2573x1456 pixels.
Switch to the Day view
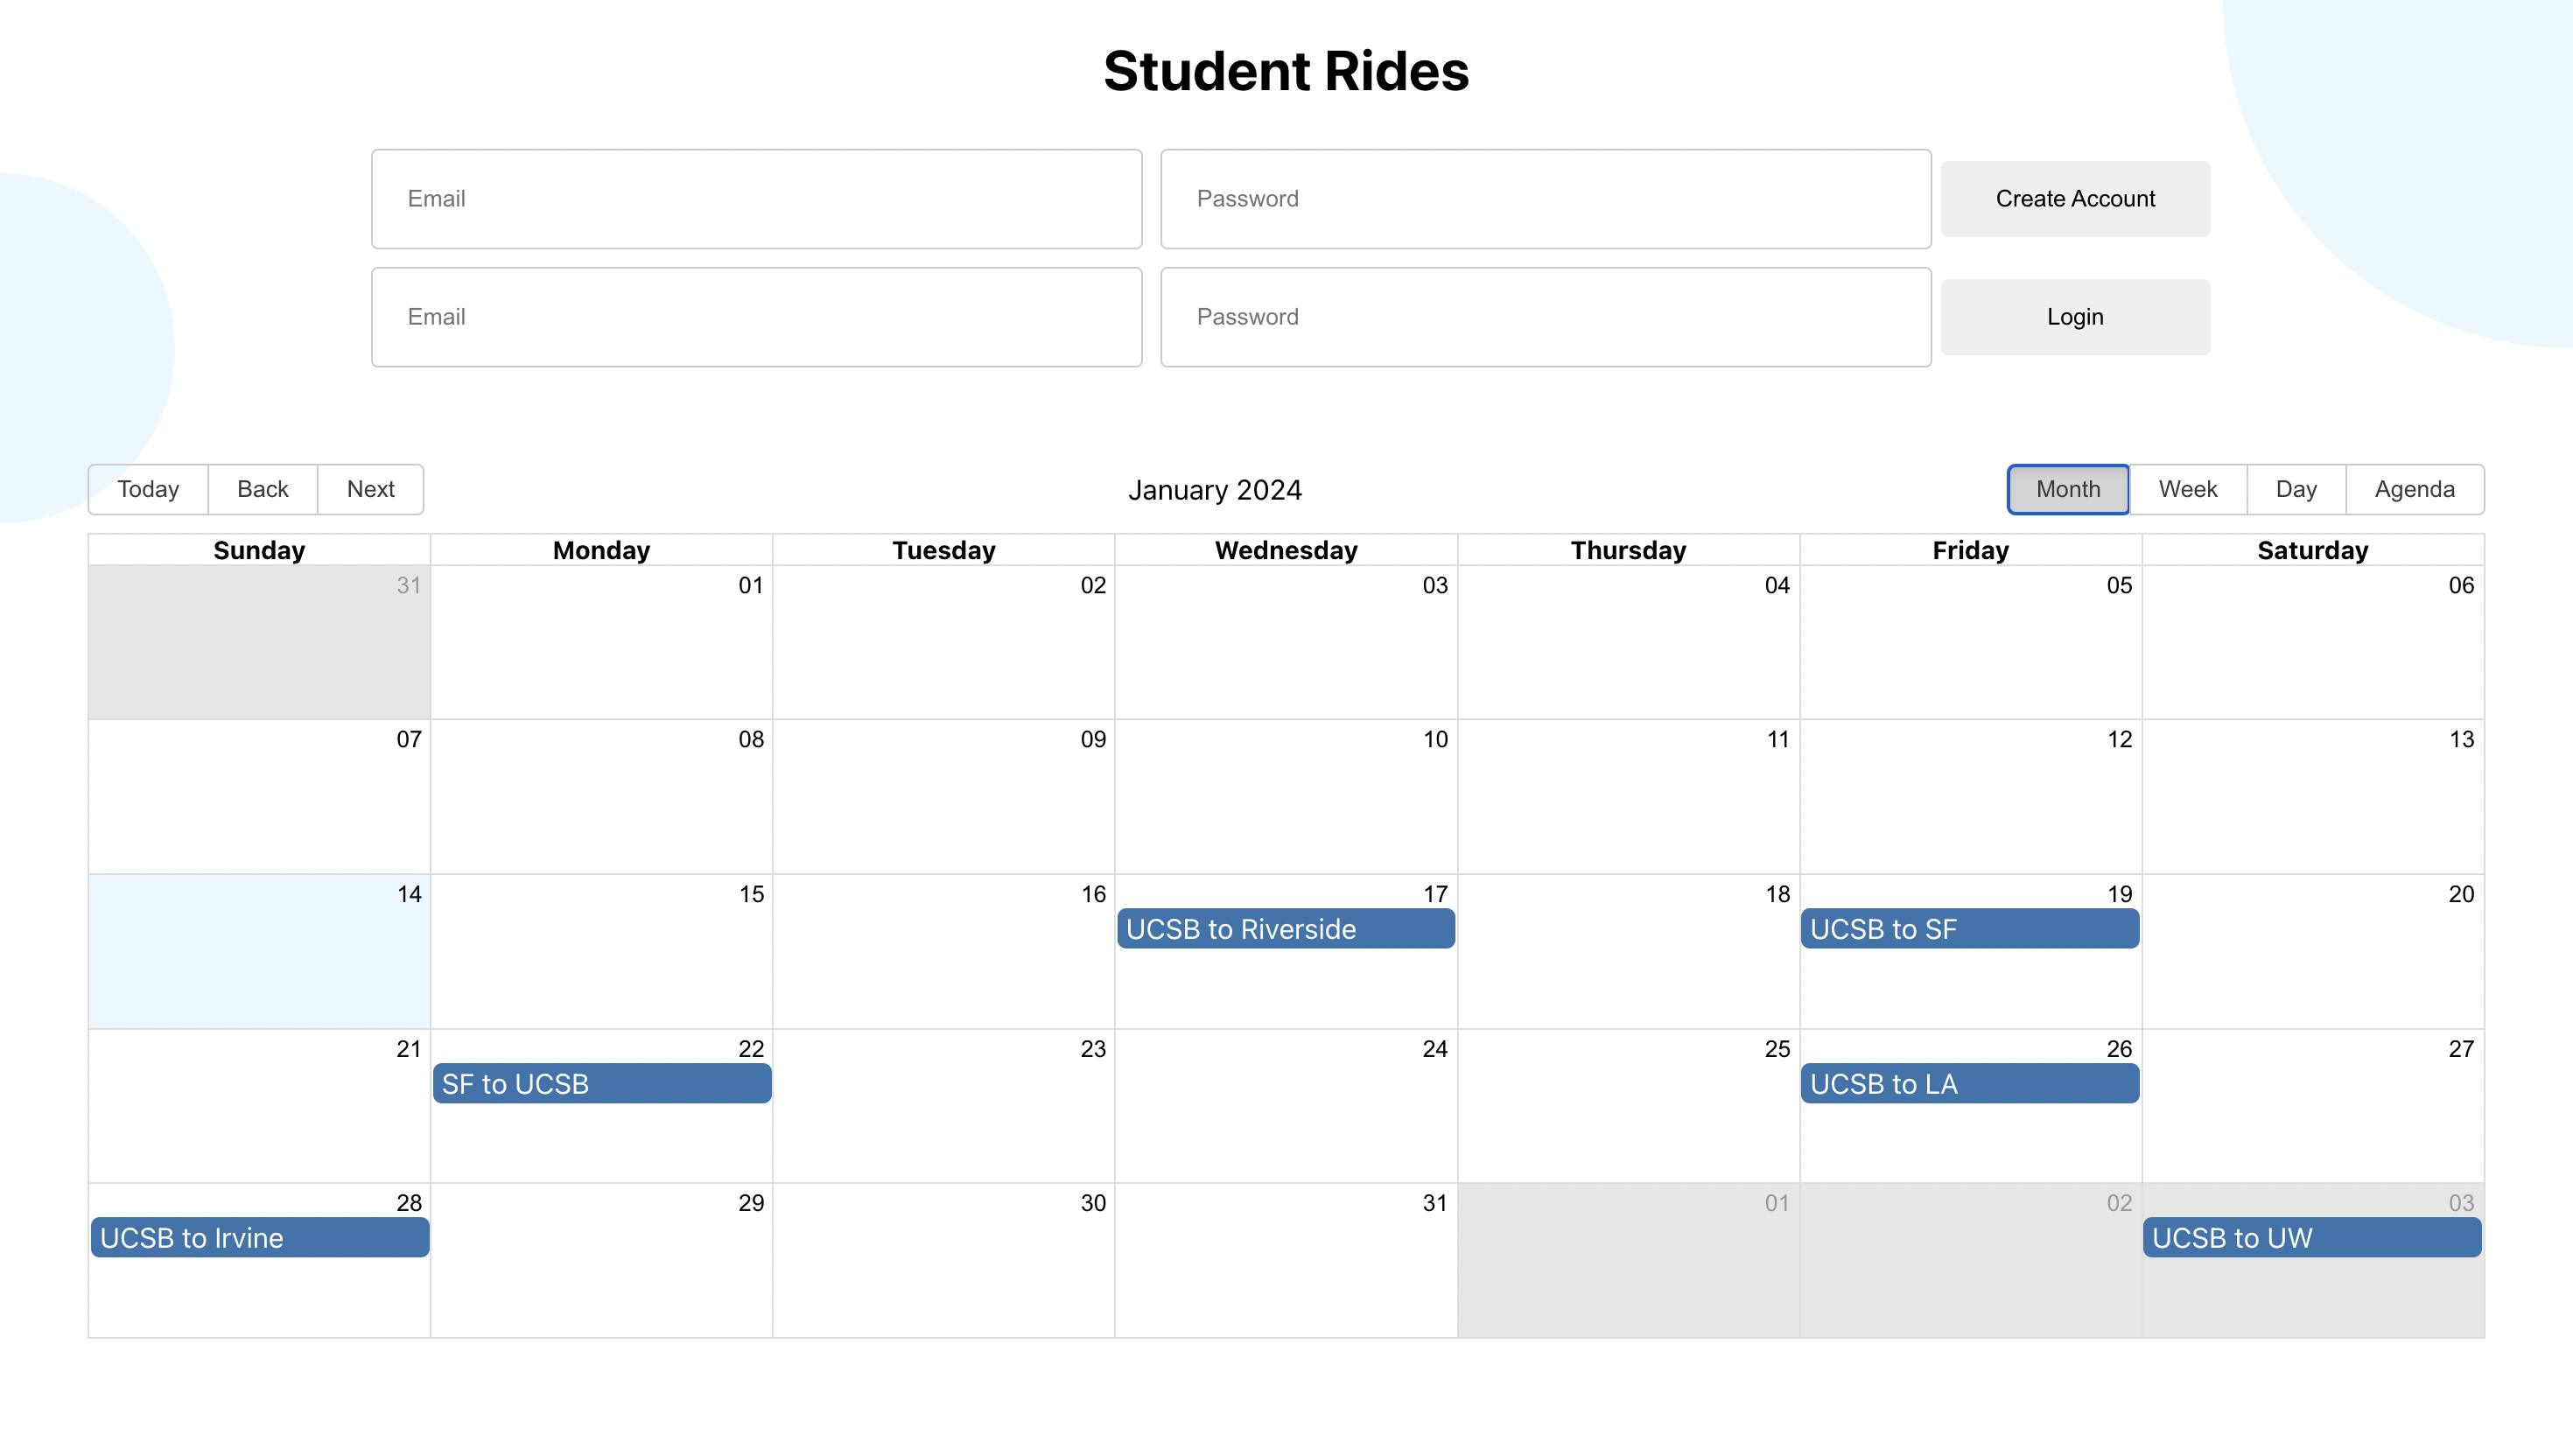tap(2295, 489)
